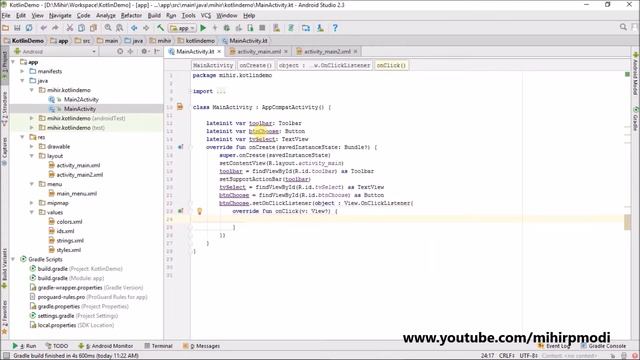This screenshot has height=360, width=640.
Task: Click the Save All toolbar icon
Action: point(17,28)
